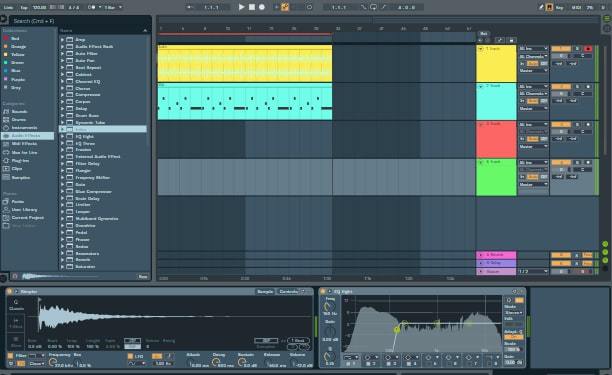Click the Link button in control bar
Screen dimensions: 612x375
click(x=8, y=7)
